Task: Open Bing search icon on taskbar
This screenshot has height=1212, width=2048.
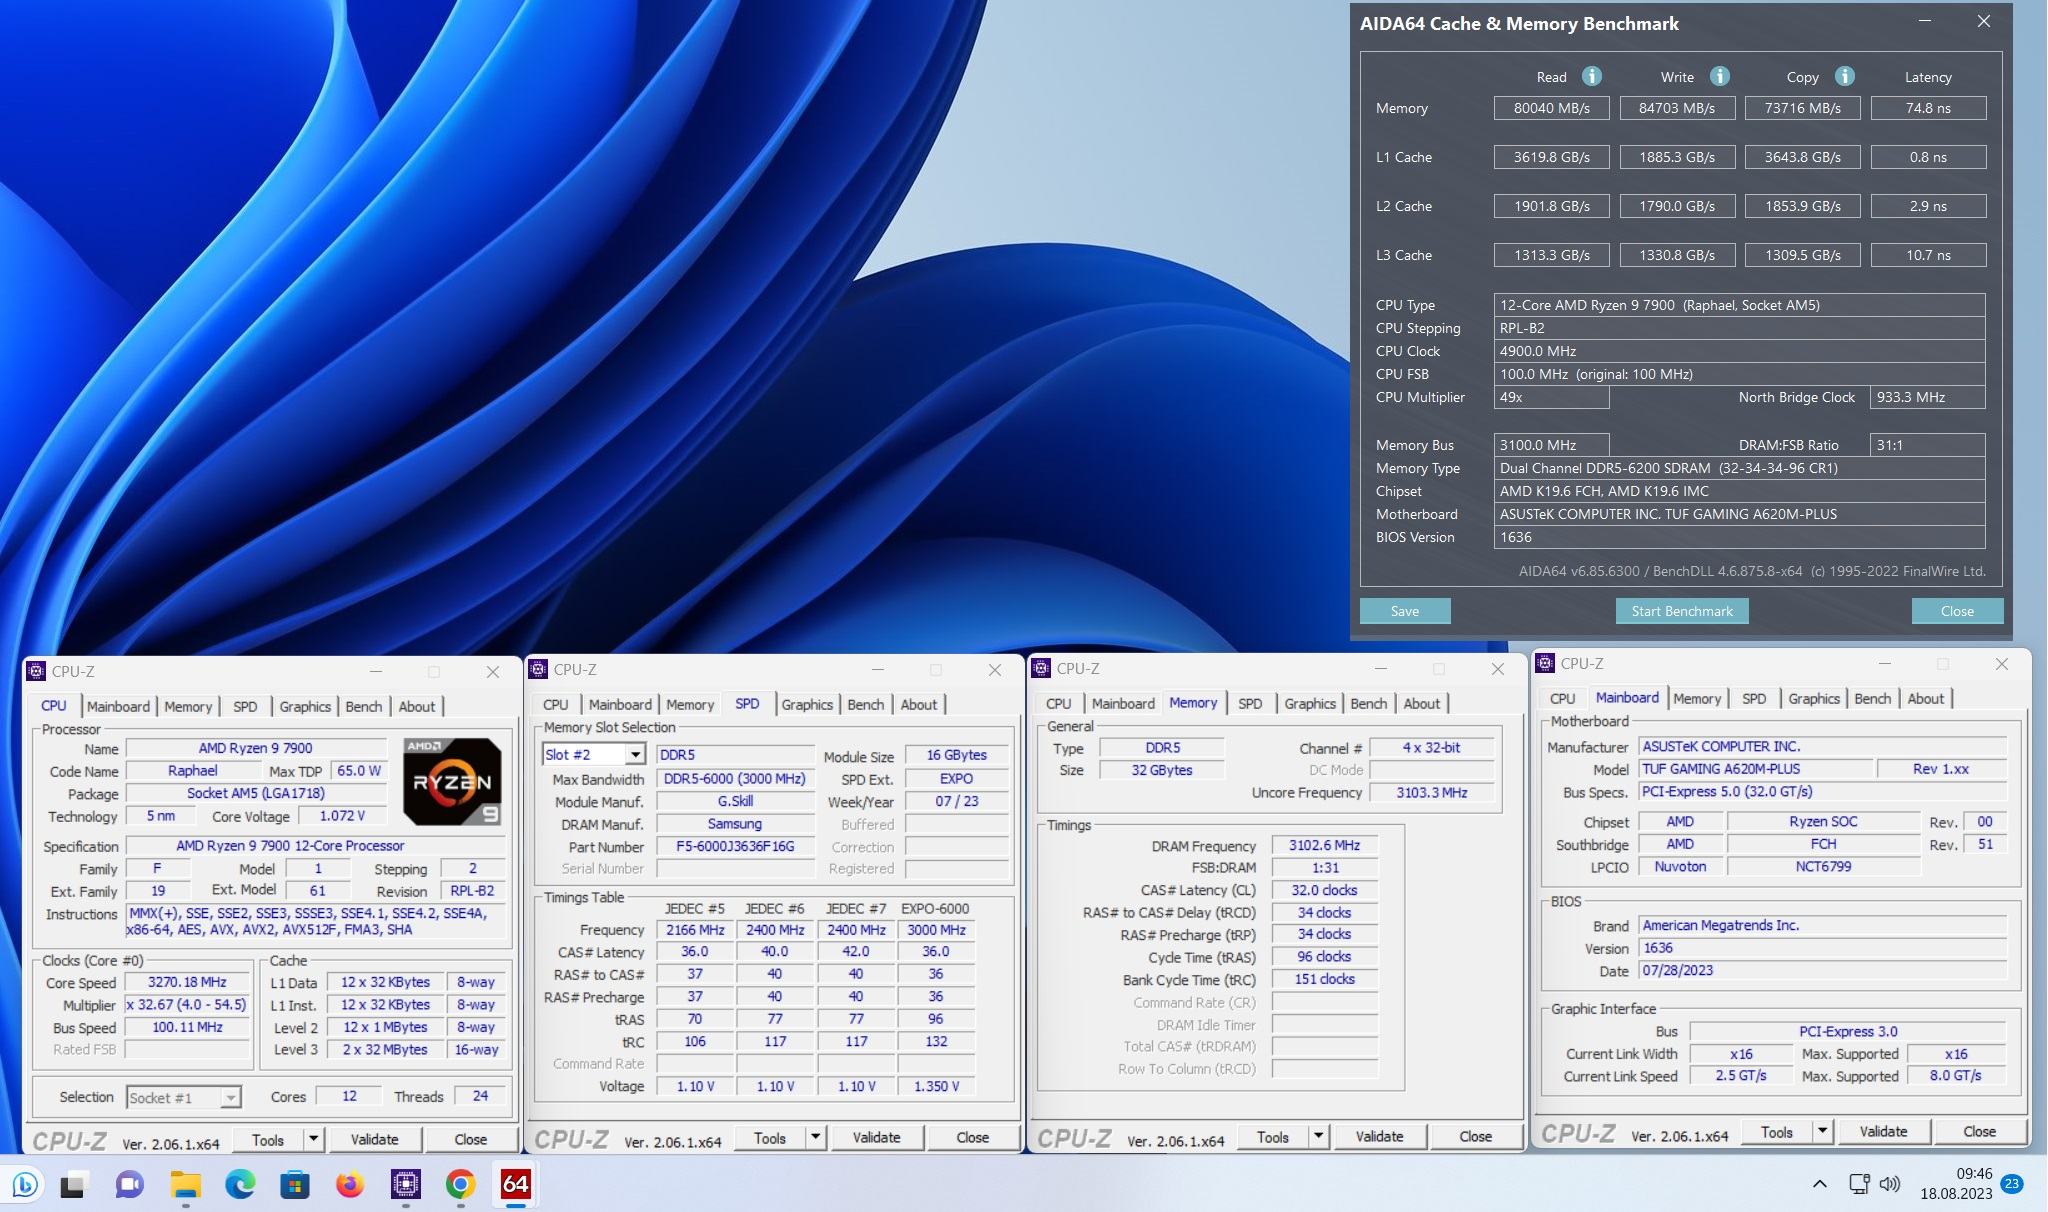Action: [26, 1185]
